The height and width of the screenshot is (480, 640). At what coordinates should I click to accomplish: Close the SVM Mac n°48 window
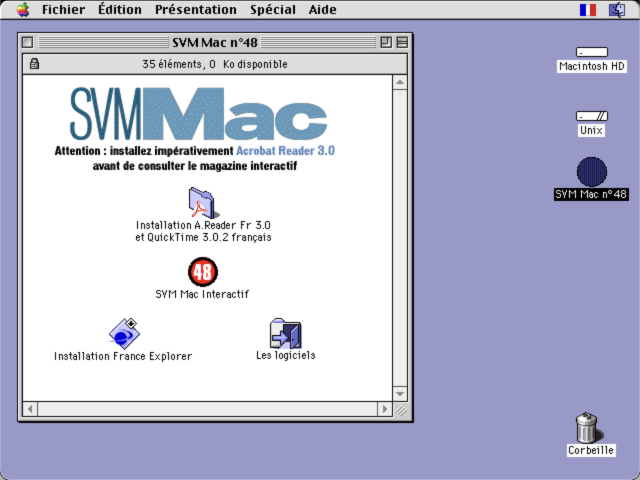click(x=27, y=42)
